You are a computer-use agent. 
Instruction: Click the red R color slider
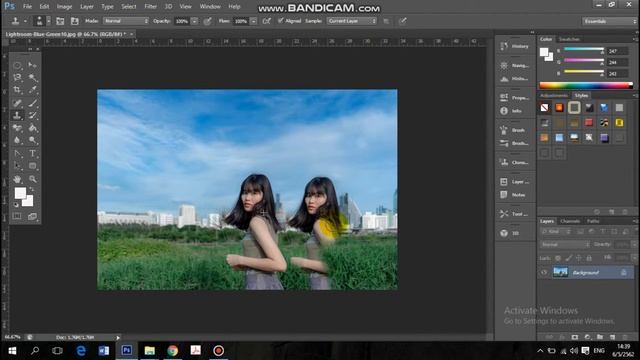(584, 49)
